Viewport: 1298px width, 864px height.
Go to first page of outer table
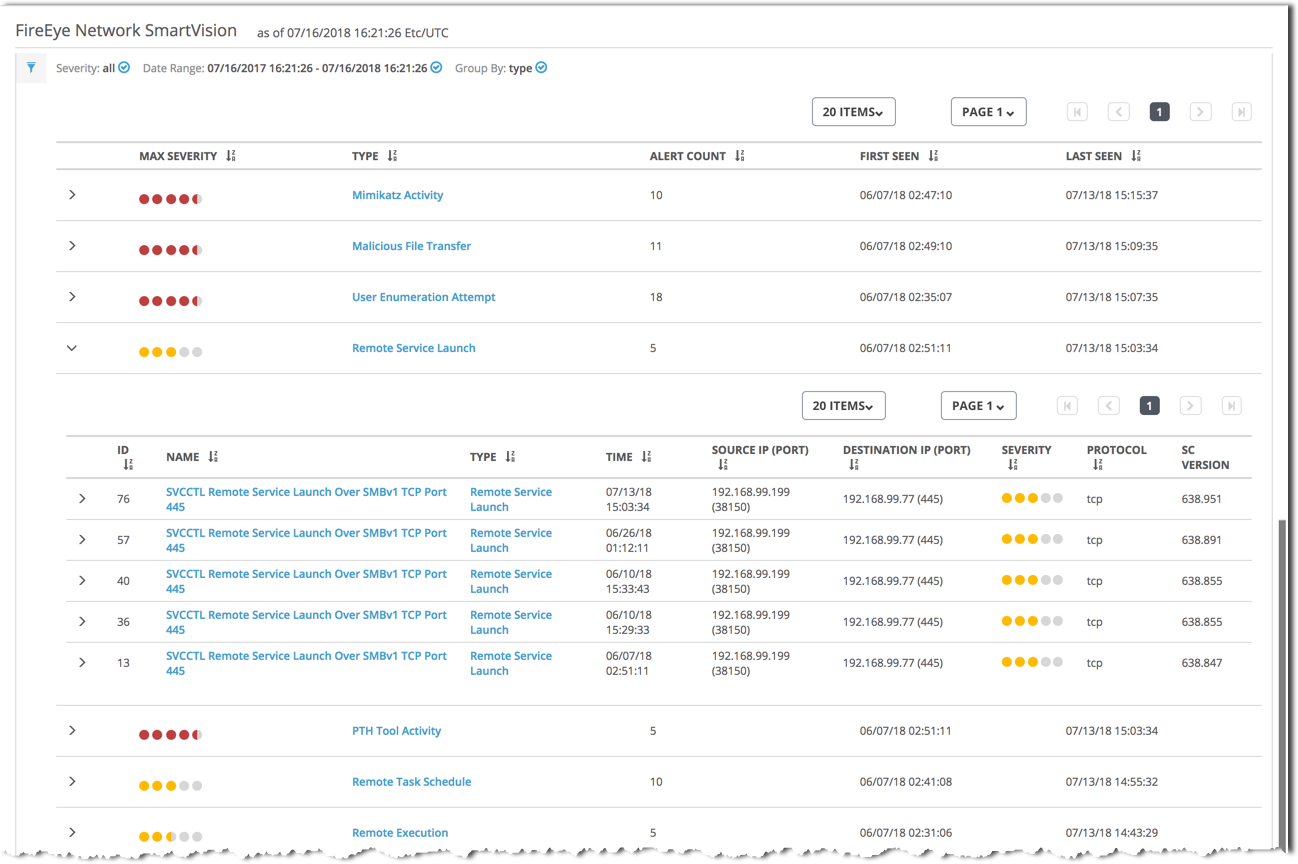[x=1077, y=112]
